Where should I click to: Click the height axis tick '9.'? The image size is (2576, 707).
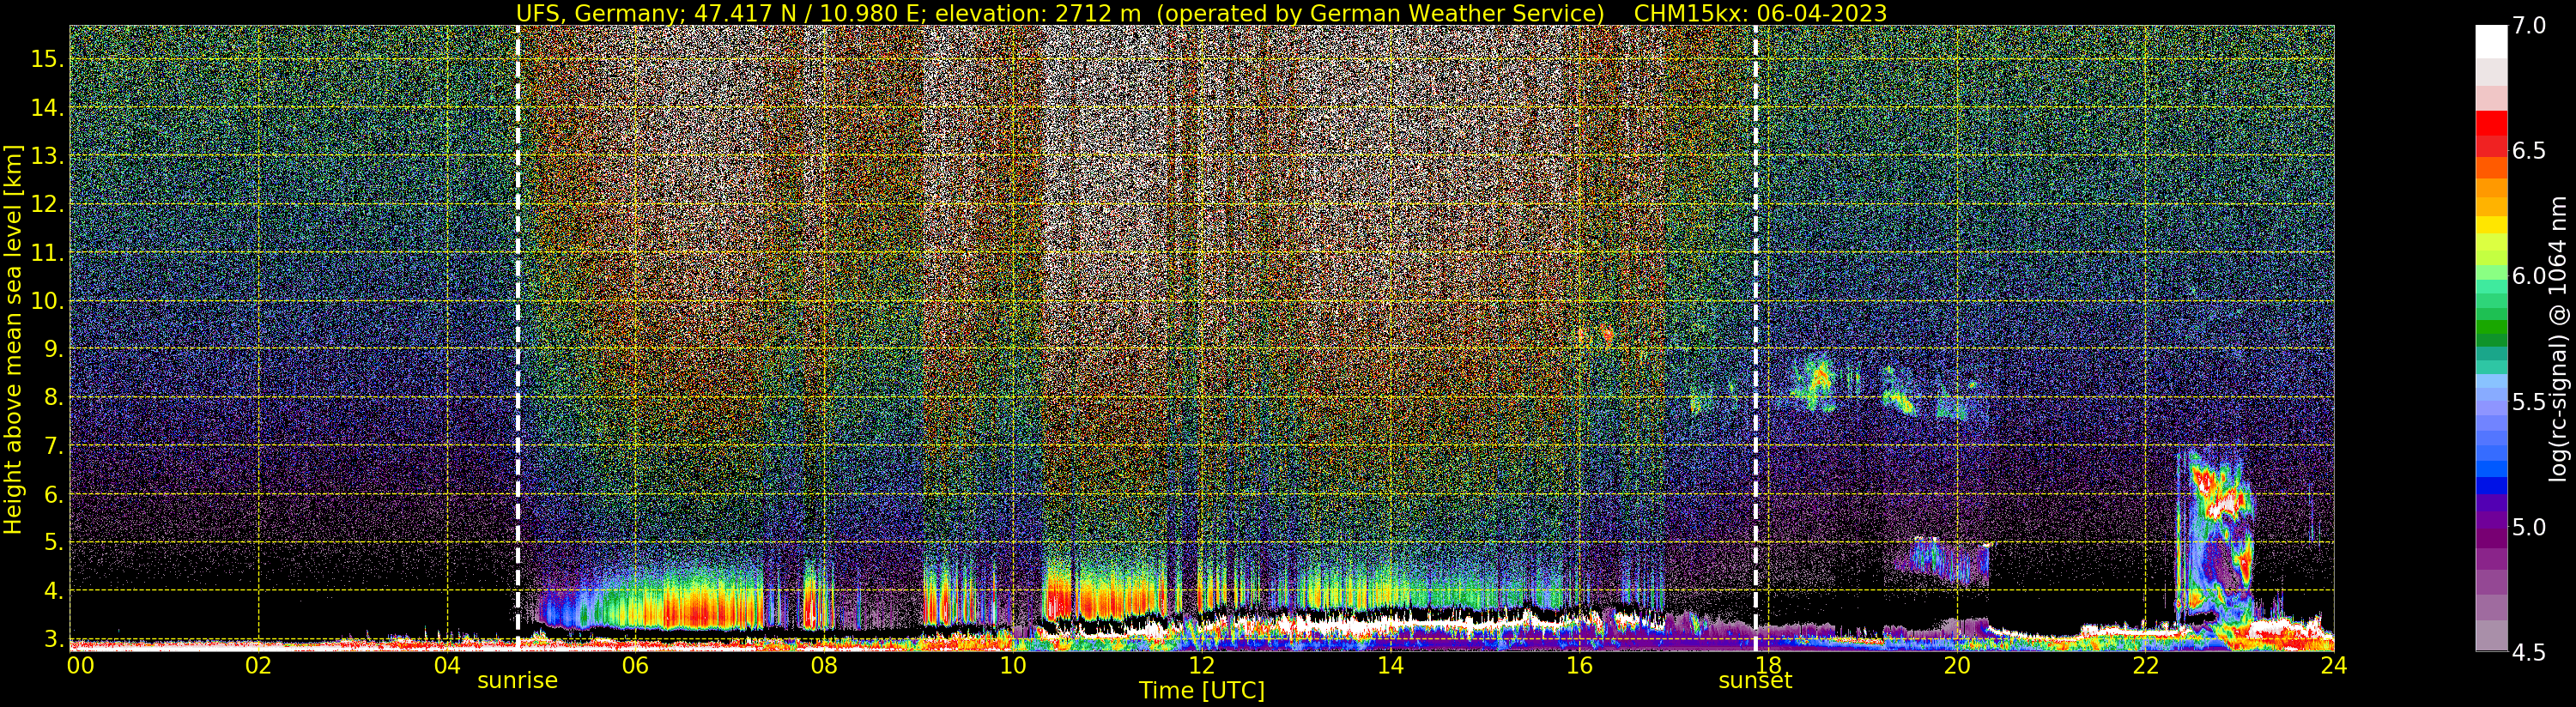53,350
